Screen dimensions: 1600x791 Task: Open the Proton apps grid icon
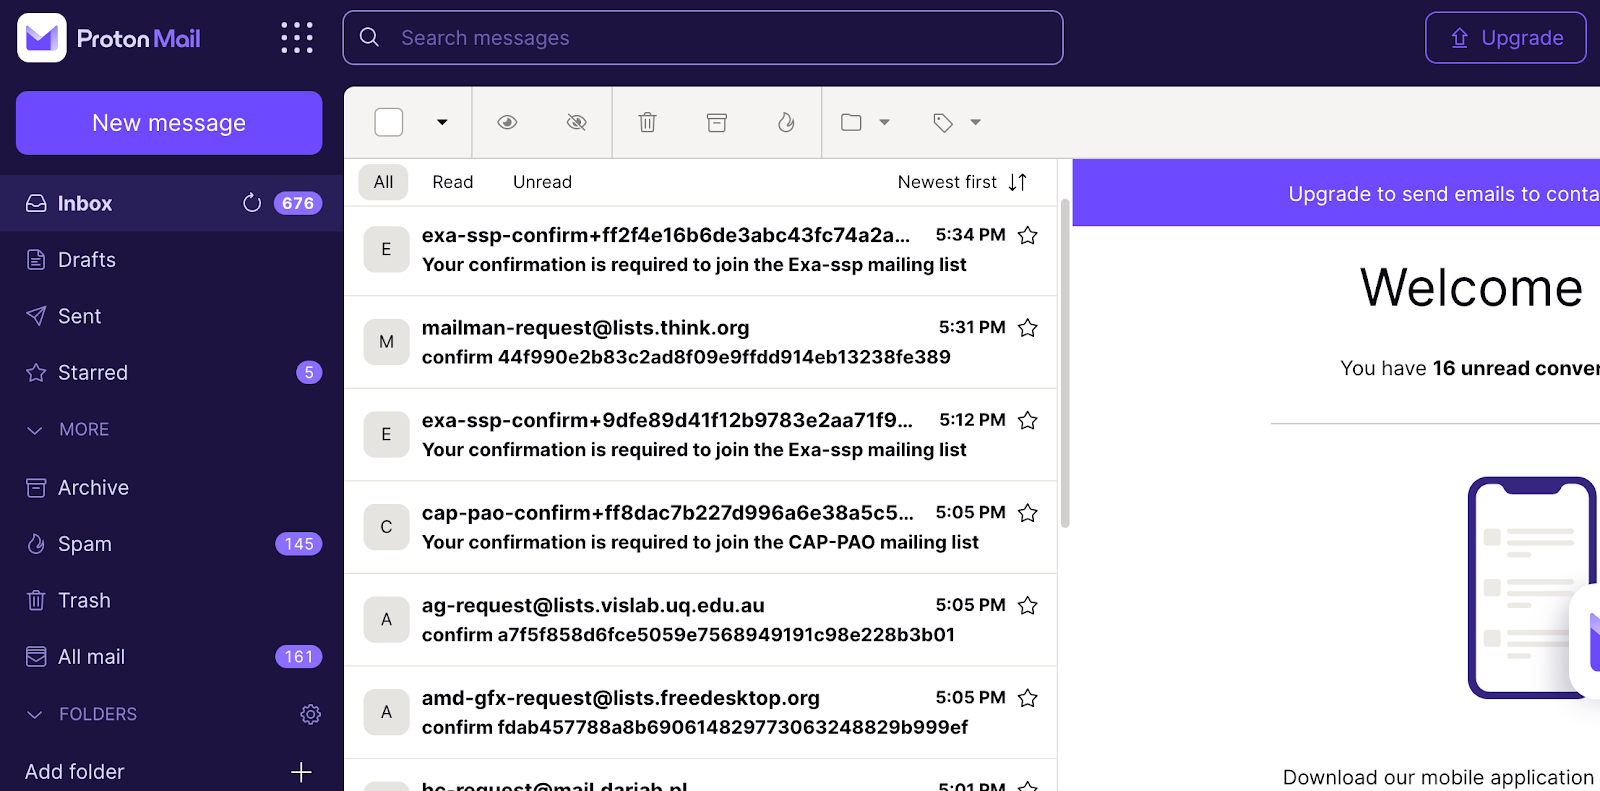coord(297,38)
